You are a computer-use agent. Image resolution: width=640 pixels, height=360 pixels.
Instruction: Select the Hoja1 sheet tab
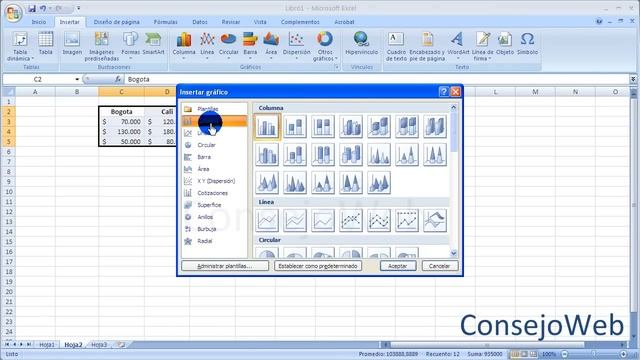(x=47, y=344)
